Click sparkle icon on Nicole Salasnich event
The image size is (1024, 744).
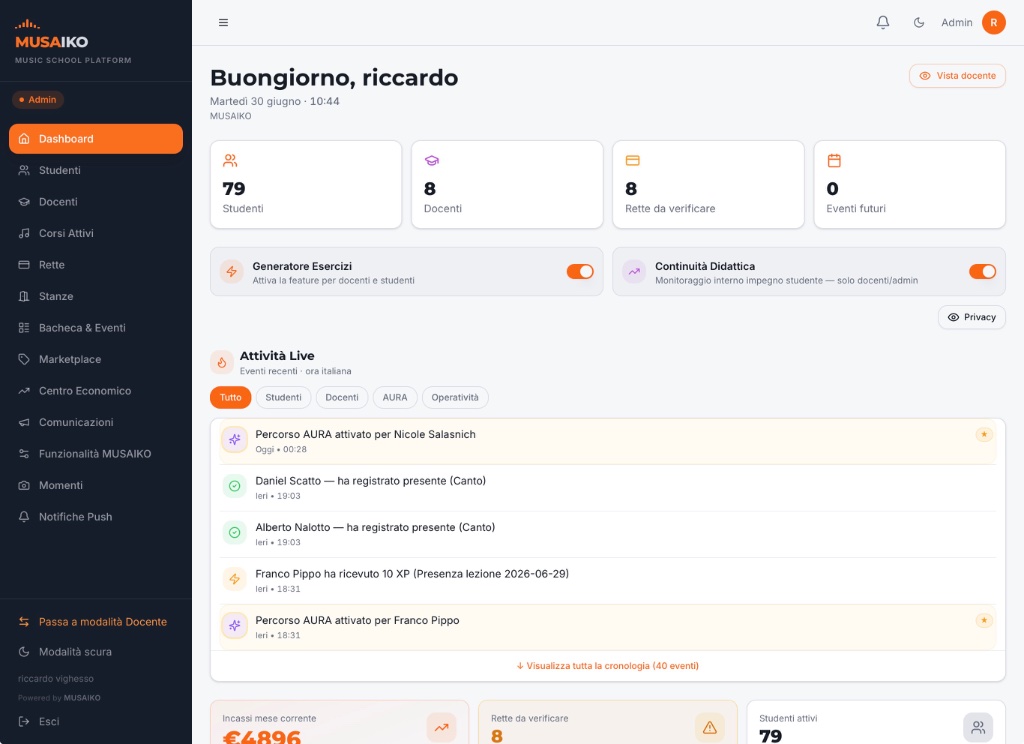[234, 440]
